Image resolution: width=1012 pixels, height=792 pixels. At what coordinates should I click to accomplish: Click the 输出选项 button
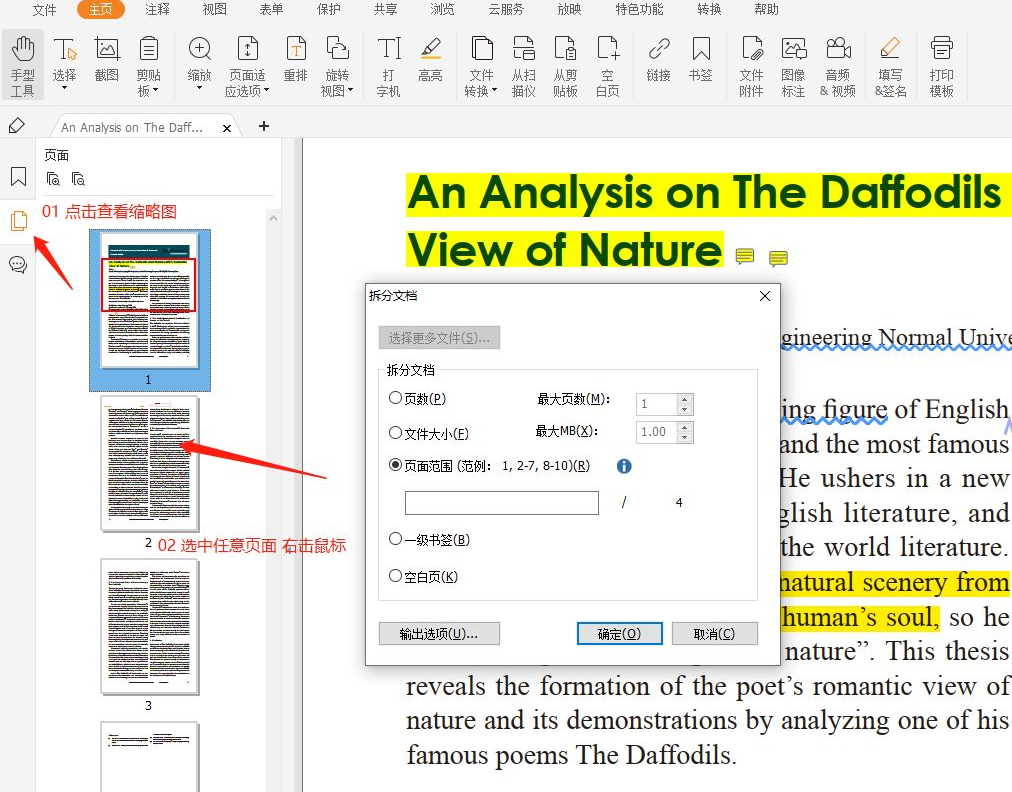tap(439, 634)
